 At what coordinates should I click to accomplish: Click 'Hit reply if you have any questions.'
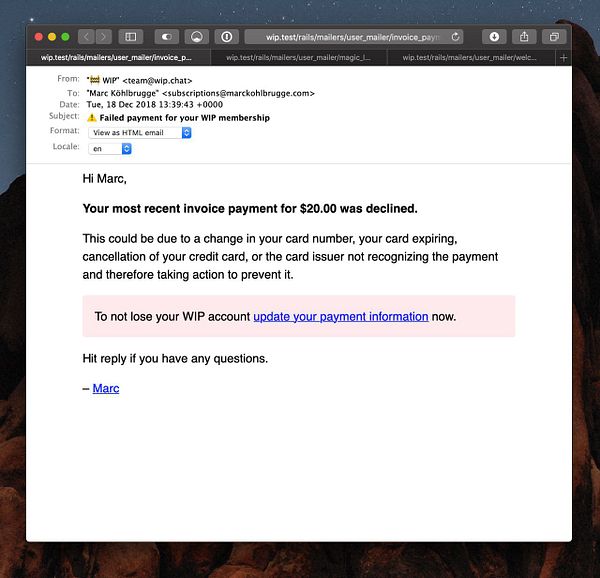click(175, 359)
